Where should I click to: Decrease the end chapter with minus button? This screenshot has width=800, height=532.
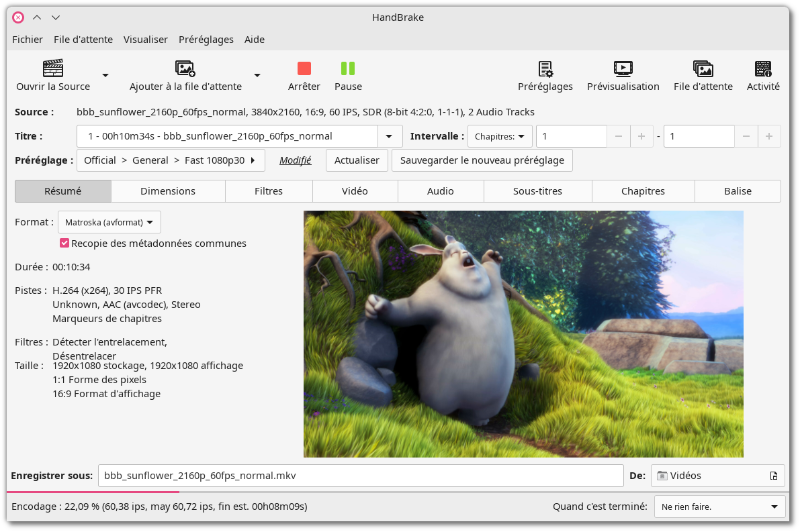point(746,136)
